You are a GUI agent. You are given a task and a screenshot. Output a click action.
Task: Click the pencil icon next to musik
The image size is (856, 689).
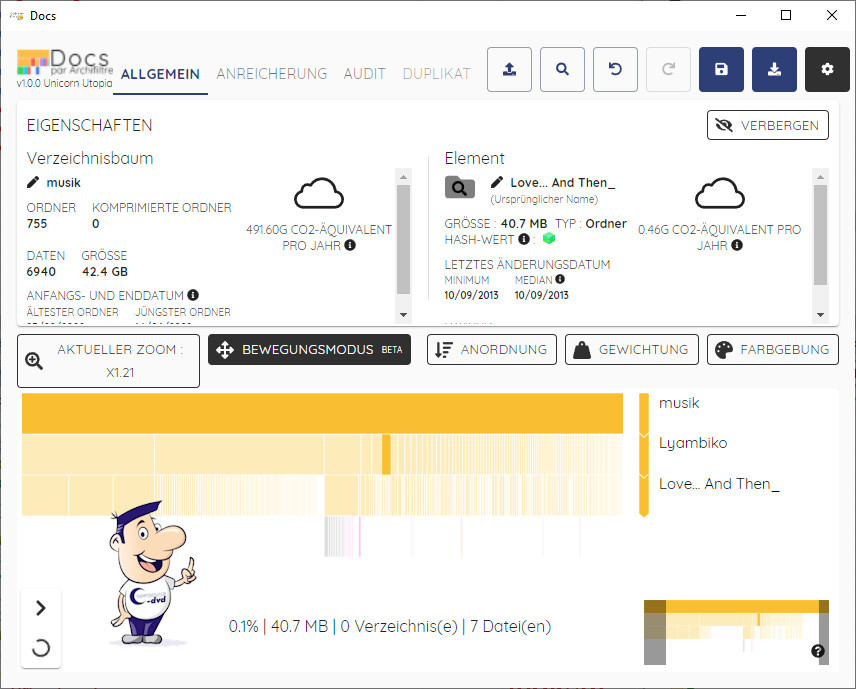(x=33, y=182)
